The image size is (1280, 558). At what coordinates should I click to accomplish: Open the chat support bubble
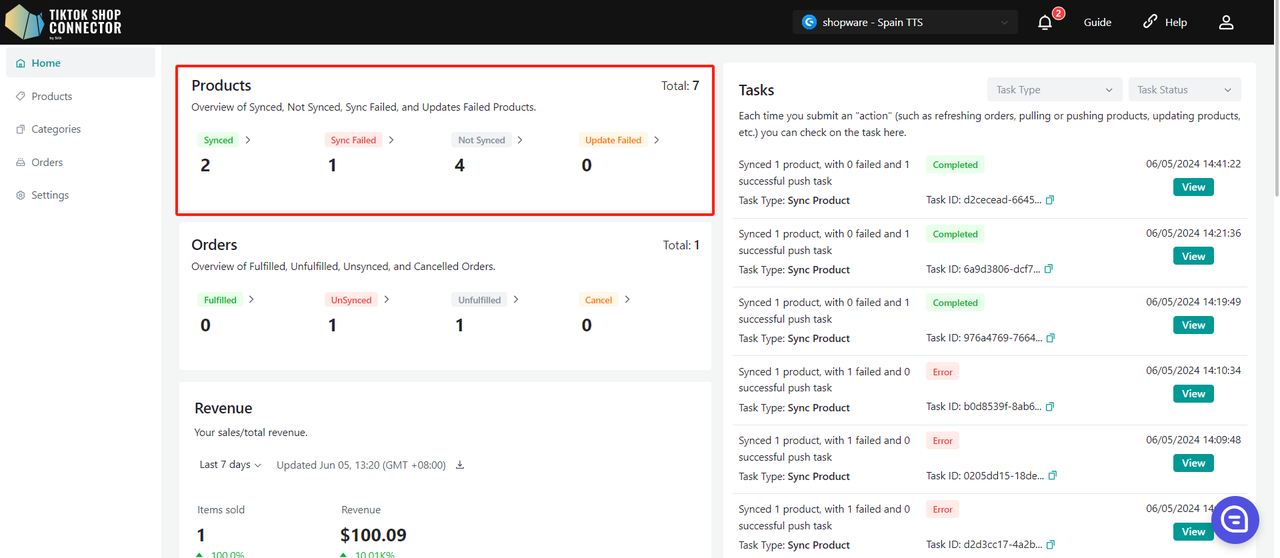pos(1234,519)
